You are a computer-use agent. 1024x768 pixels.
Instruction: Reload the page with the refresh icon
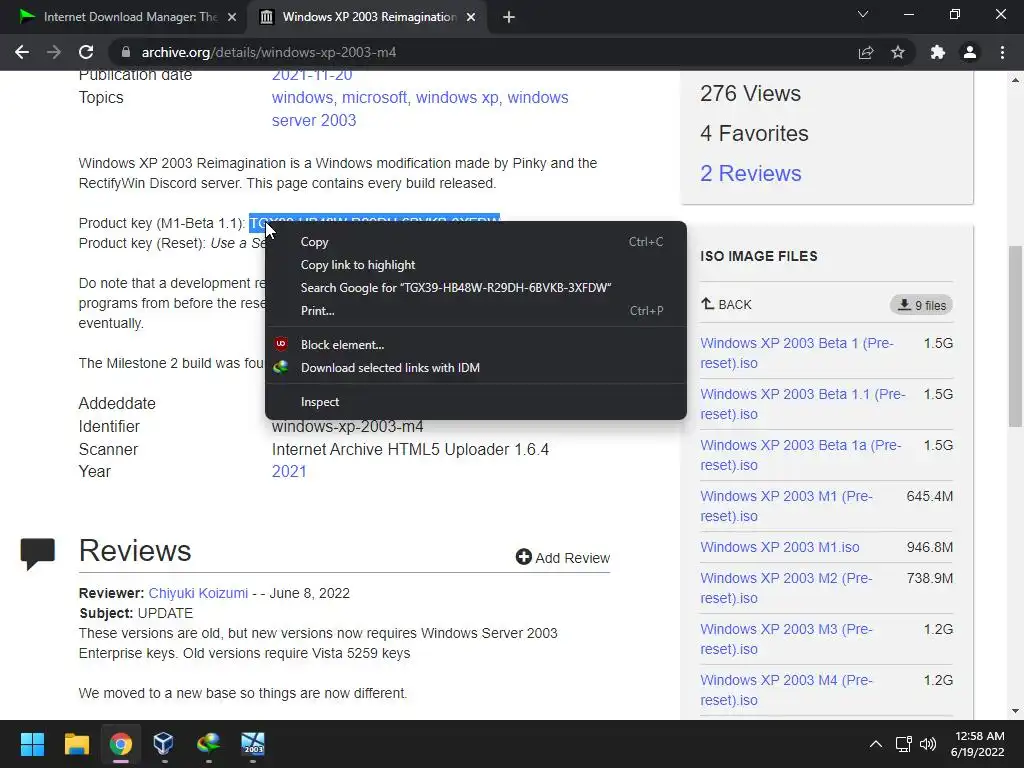pyautogui.click(x=86, y=52)
